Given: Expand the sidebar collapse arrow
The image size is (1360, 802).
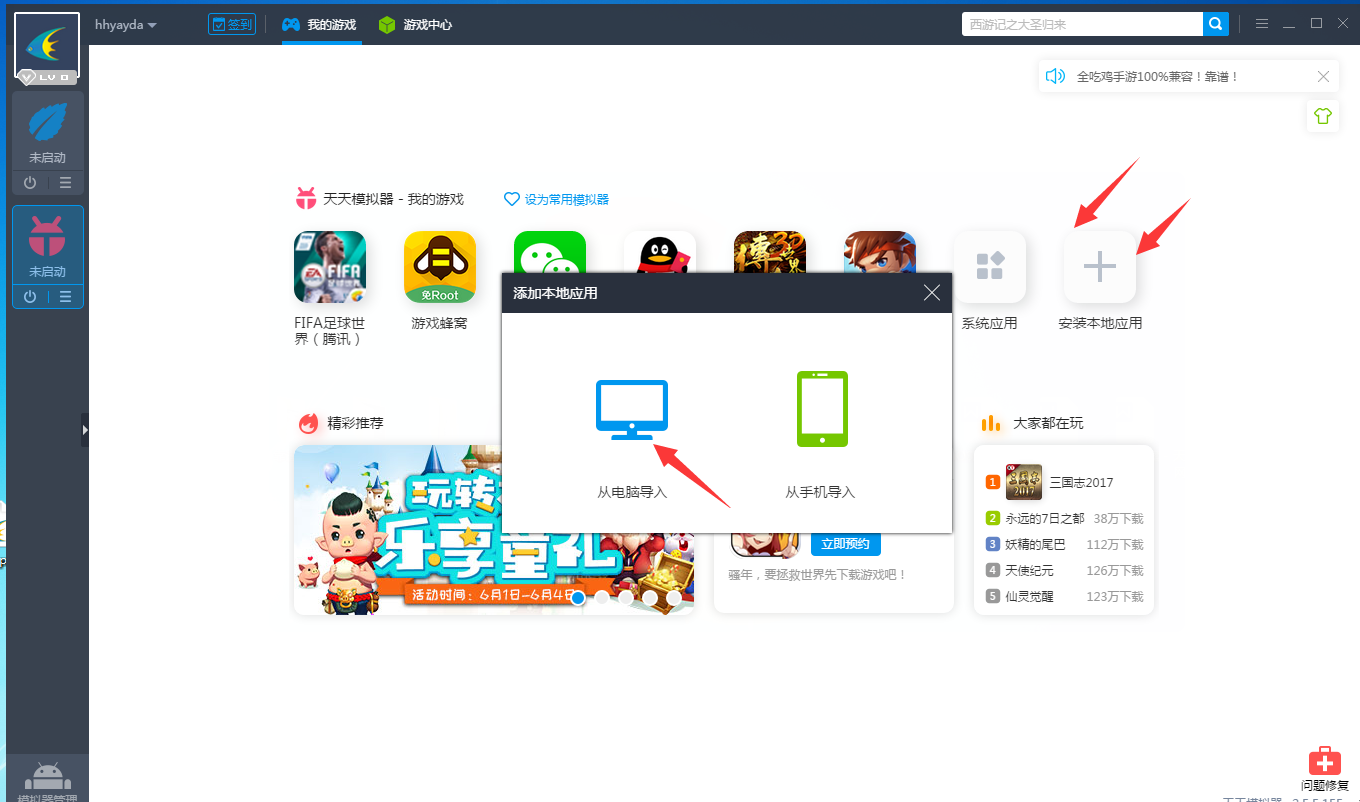Looking at the screenshot, I should tap(85, 429).
